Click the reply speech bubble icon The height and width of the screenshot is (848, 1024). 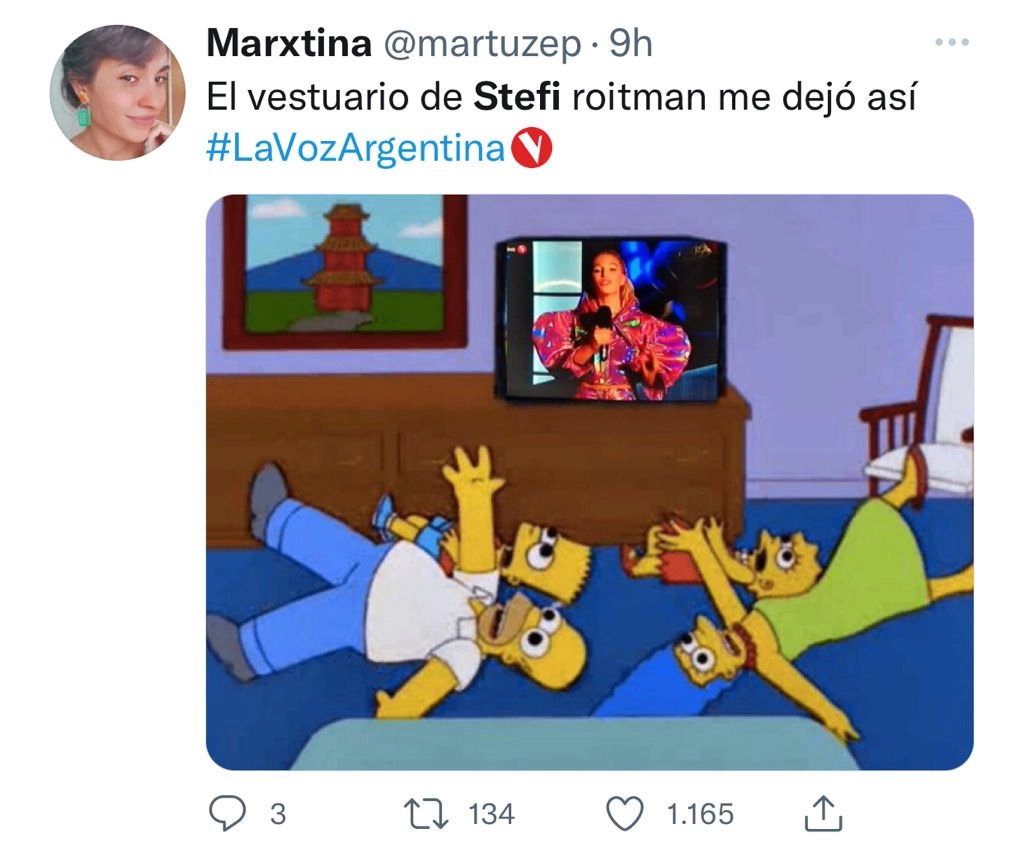pos(227,813)
